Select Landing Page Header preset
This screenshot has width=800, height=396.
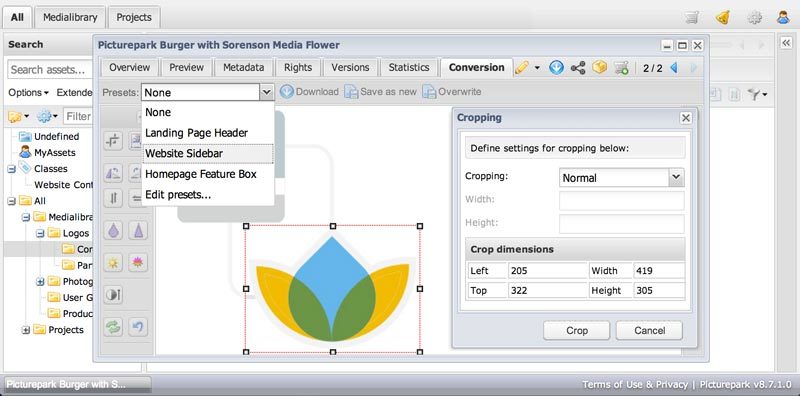click(208, 133)
